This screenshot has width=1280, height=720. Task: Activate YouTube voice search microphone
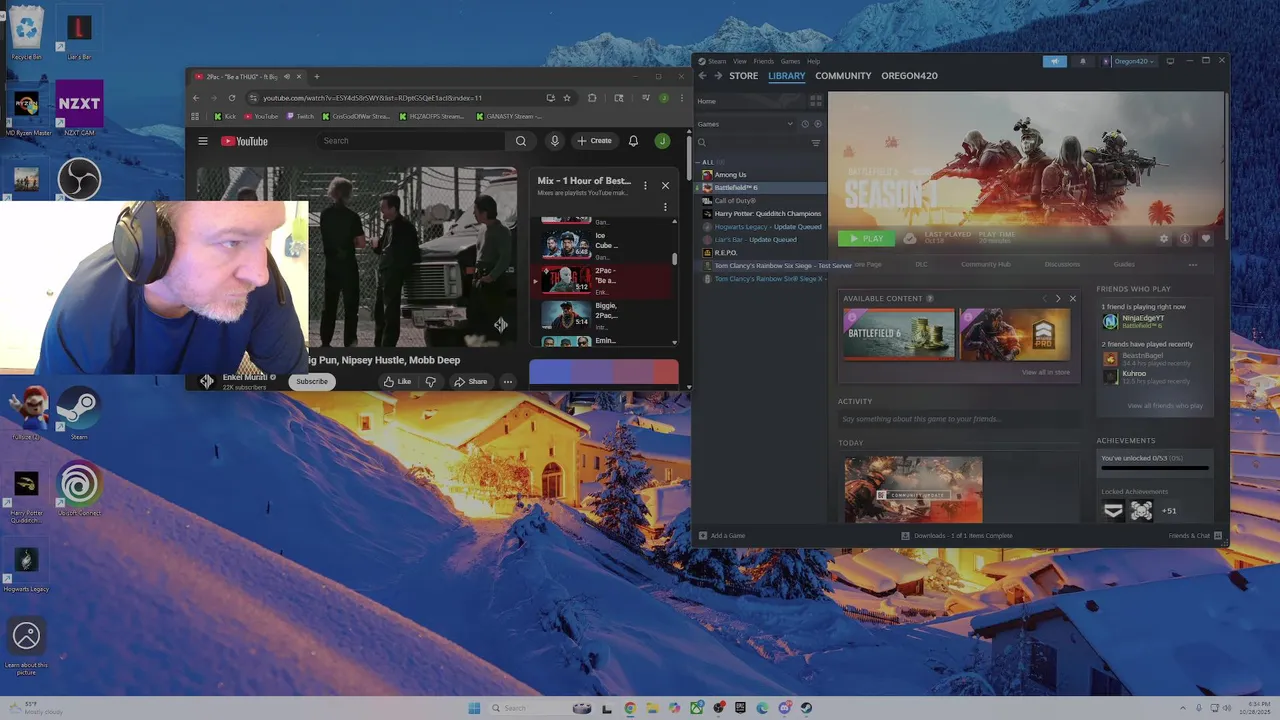click(x=554, y=141)
